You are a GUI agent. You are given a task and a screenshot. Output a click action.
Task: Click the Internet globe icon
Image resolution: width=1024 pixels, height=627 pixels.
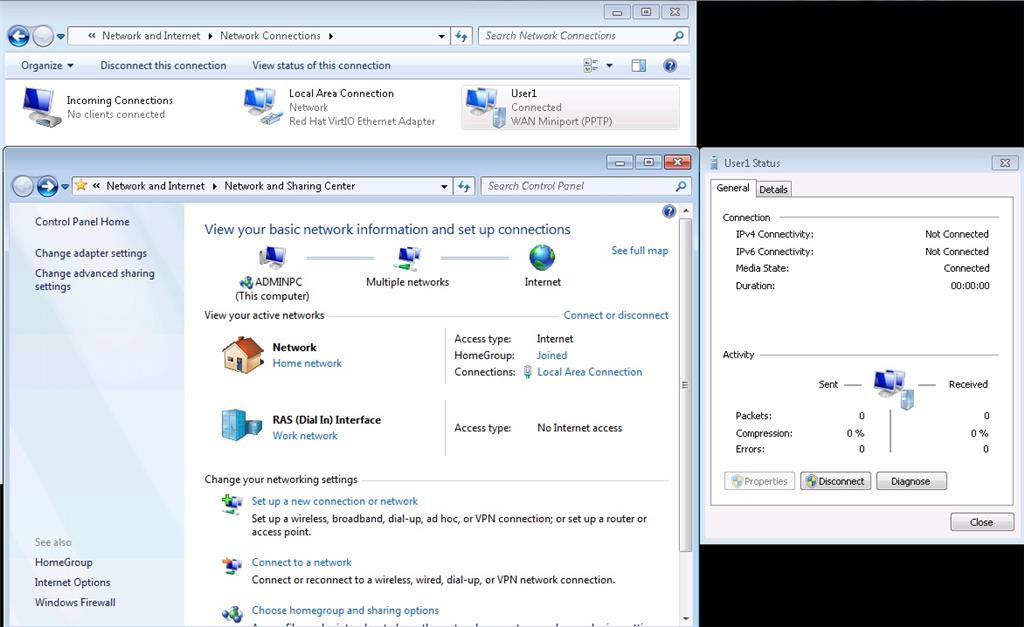[542, 257]
